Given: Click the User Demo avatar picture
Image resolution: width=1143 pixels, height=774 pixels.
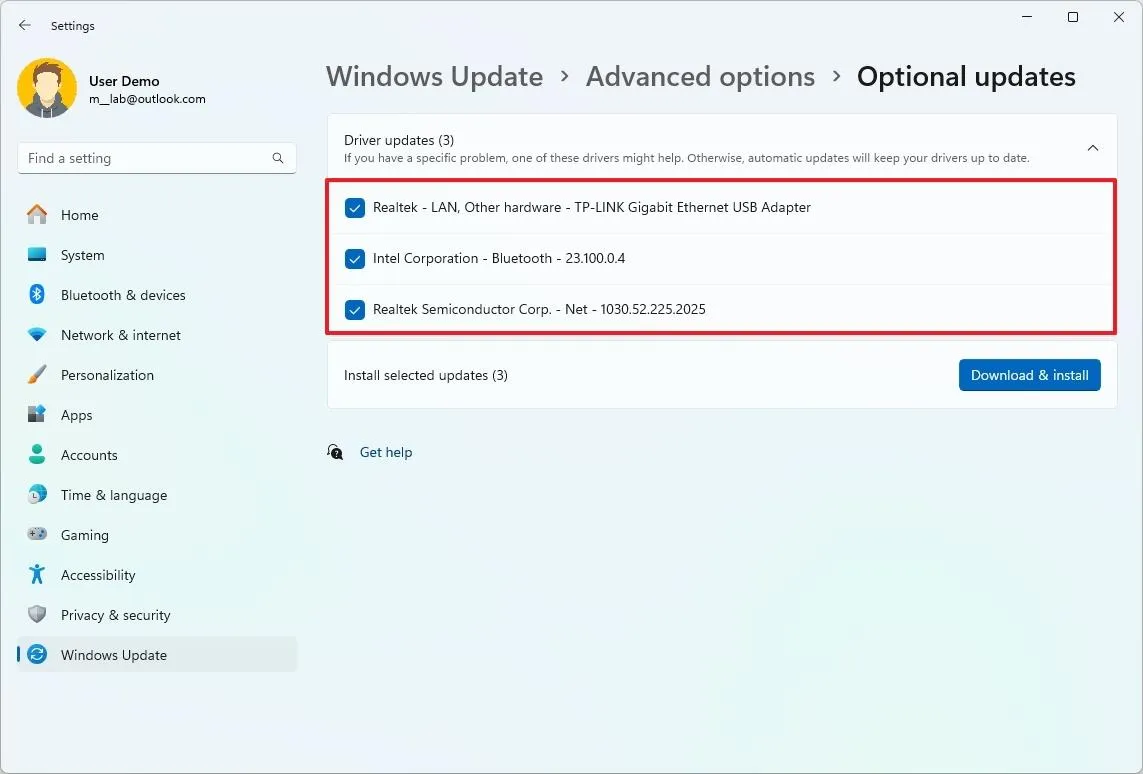Looking at the screenshot, I should click(x=47, y=88).
